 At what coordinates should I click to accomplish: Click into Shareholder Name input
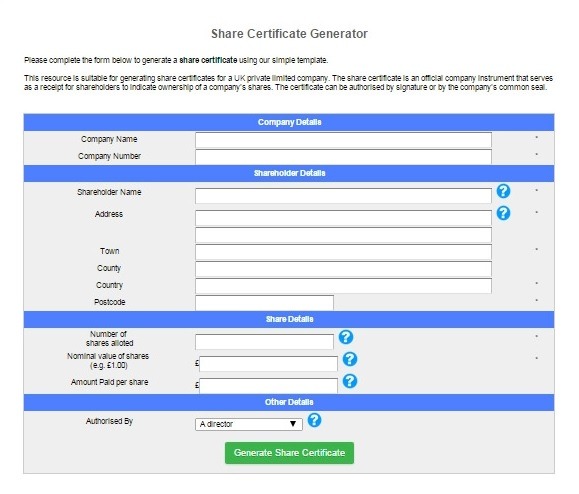343,196
